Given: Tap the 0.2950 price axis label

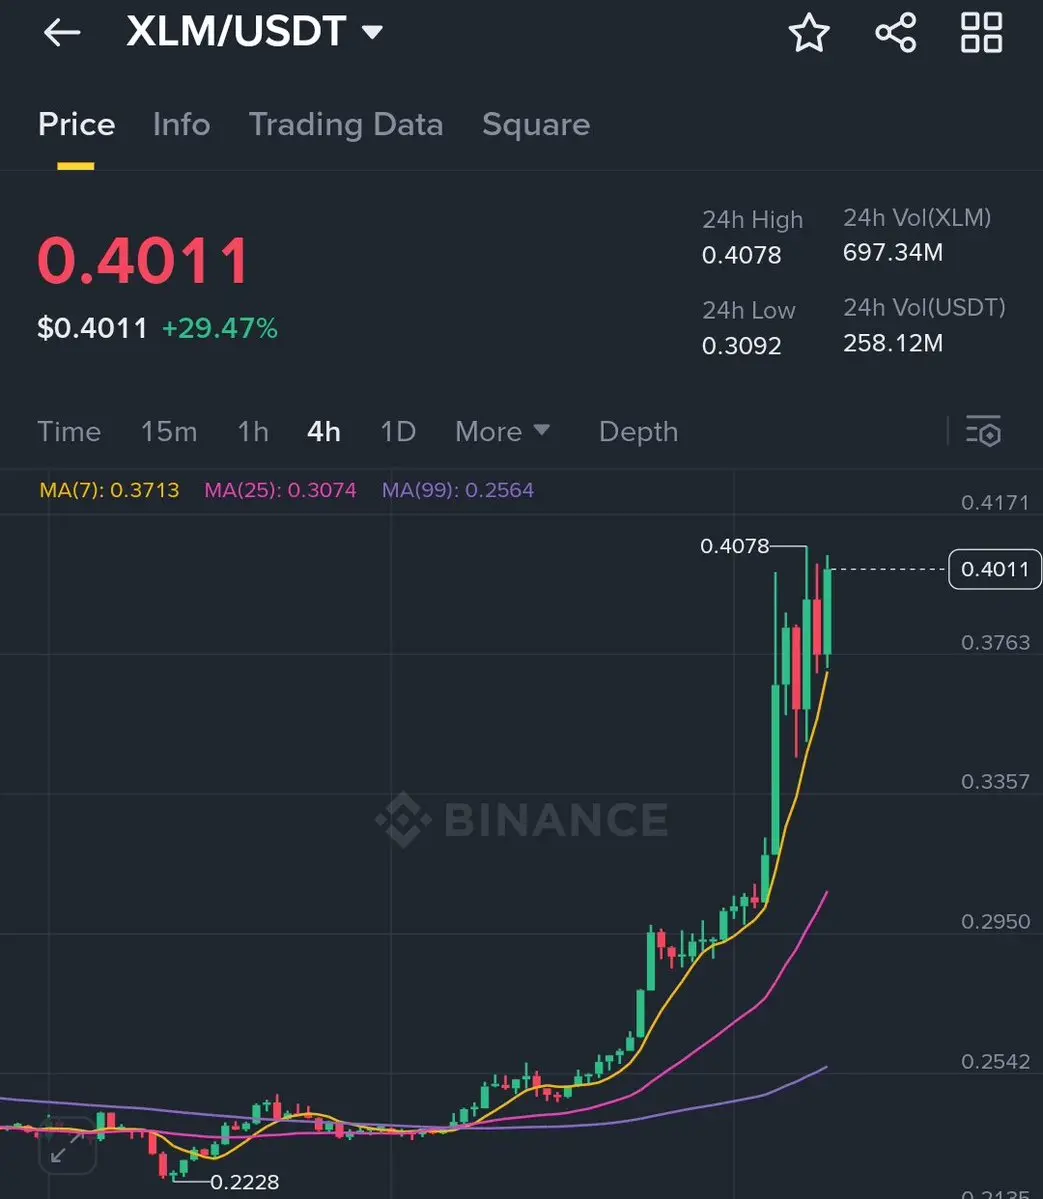Looking at the screenshot, I should [995, 921].
